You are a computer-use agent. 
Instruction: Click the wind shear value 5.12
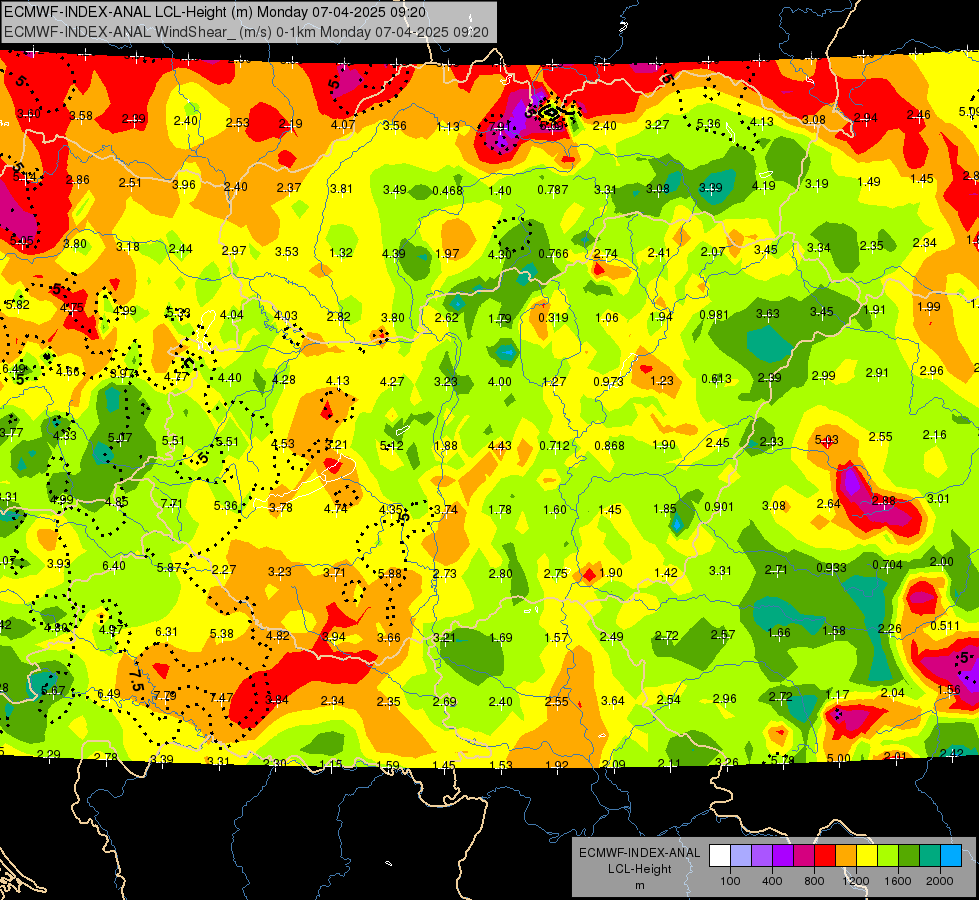391,445
